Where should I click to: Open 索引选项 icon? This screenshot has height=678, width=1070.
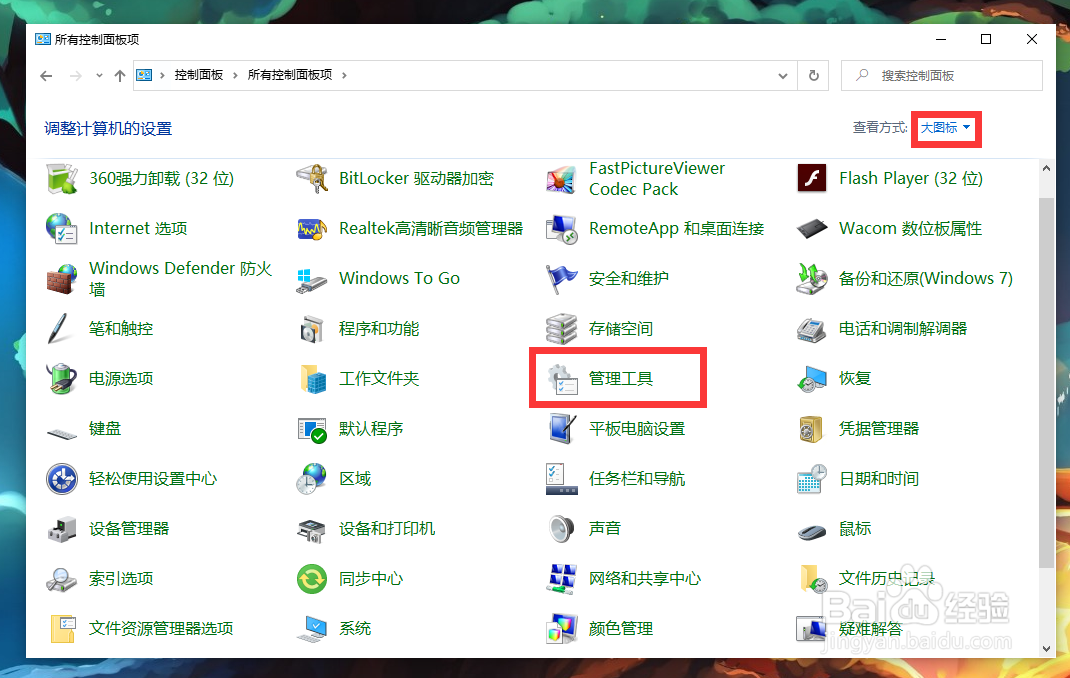[62, 579]
